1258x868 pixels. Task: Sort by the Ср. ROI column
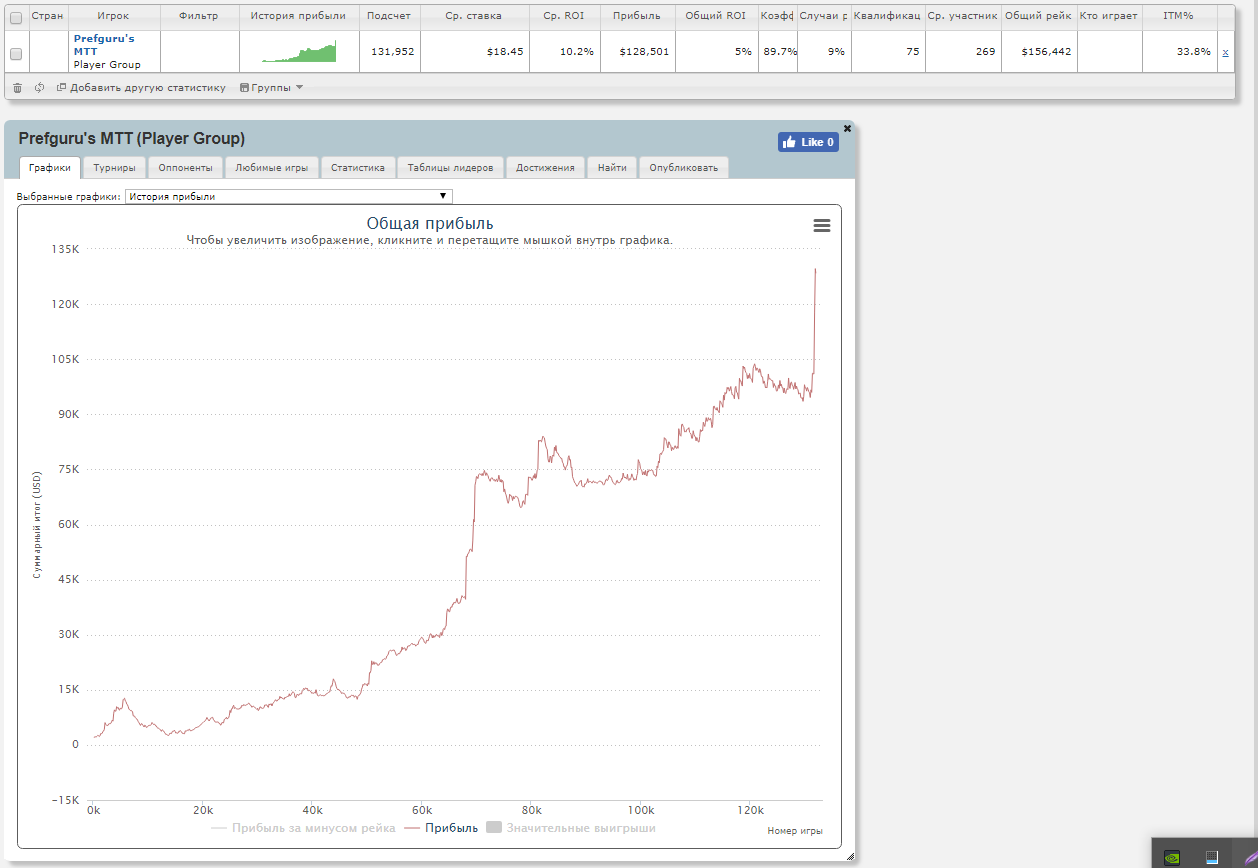coord(564,16)
